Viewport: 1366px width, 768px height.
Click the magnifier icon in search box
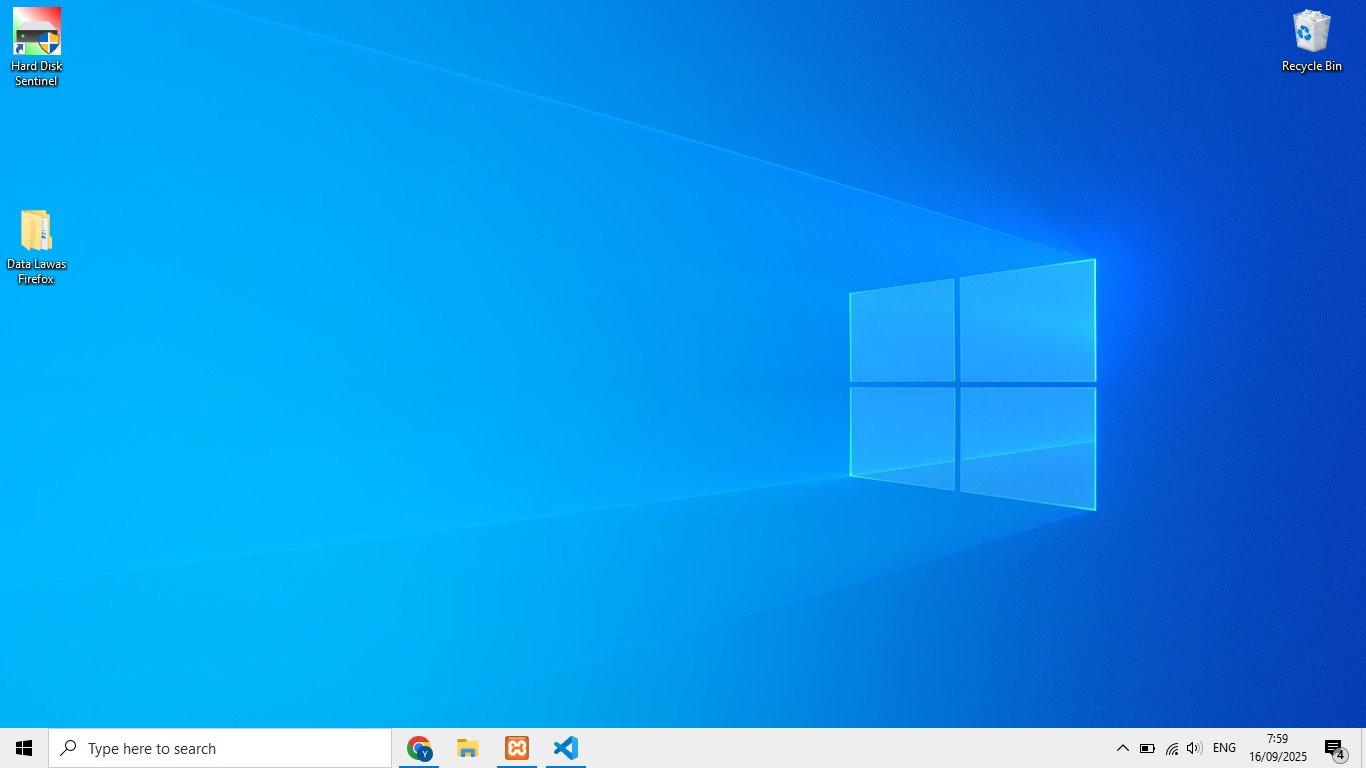point(68,748)
